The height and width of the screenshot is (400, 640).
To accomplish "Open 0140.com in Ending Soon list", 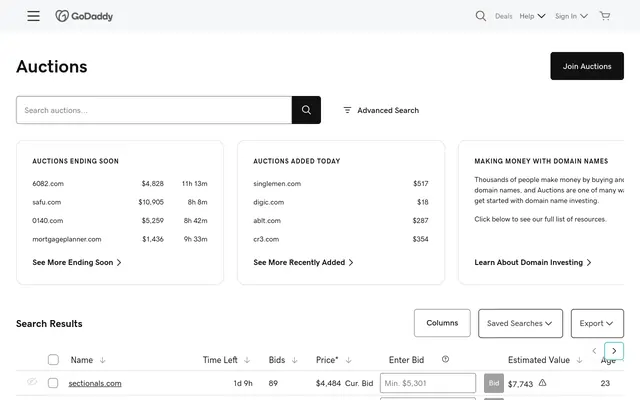I will 48,220.
